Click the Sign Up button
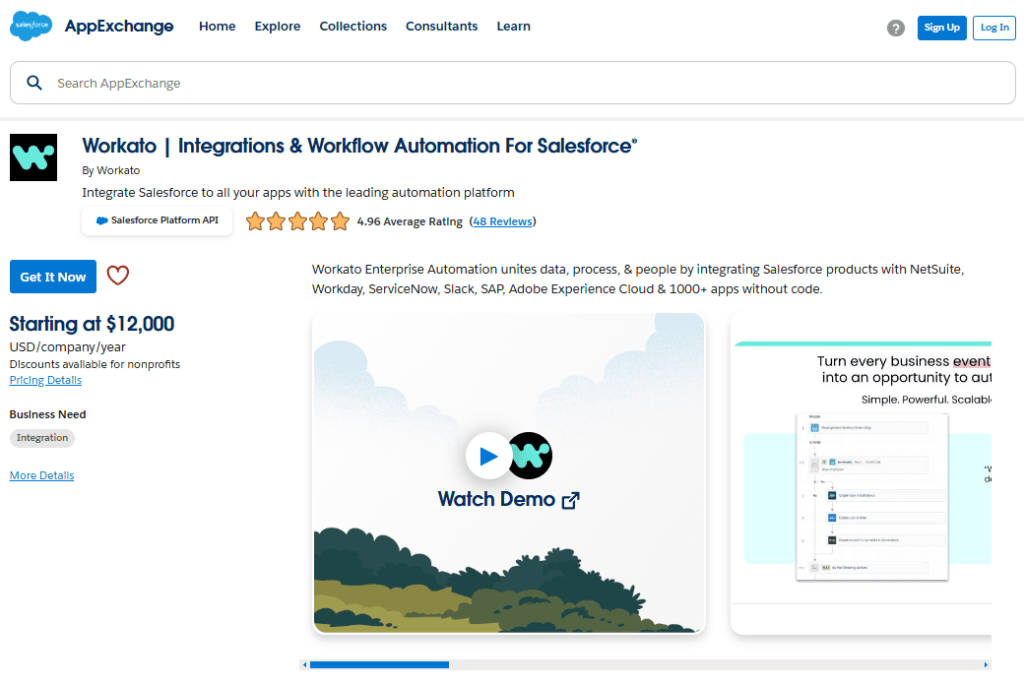Screen dimensions: 1024x685 (x=942, y=27)
